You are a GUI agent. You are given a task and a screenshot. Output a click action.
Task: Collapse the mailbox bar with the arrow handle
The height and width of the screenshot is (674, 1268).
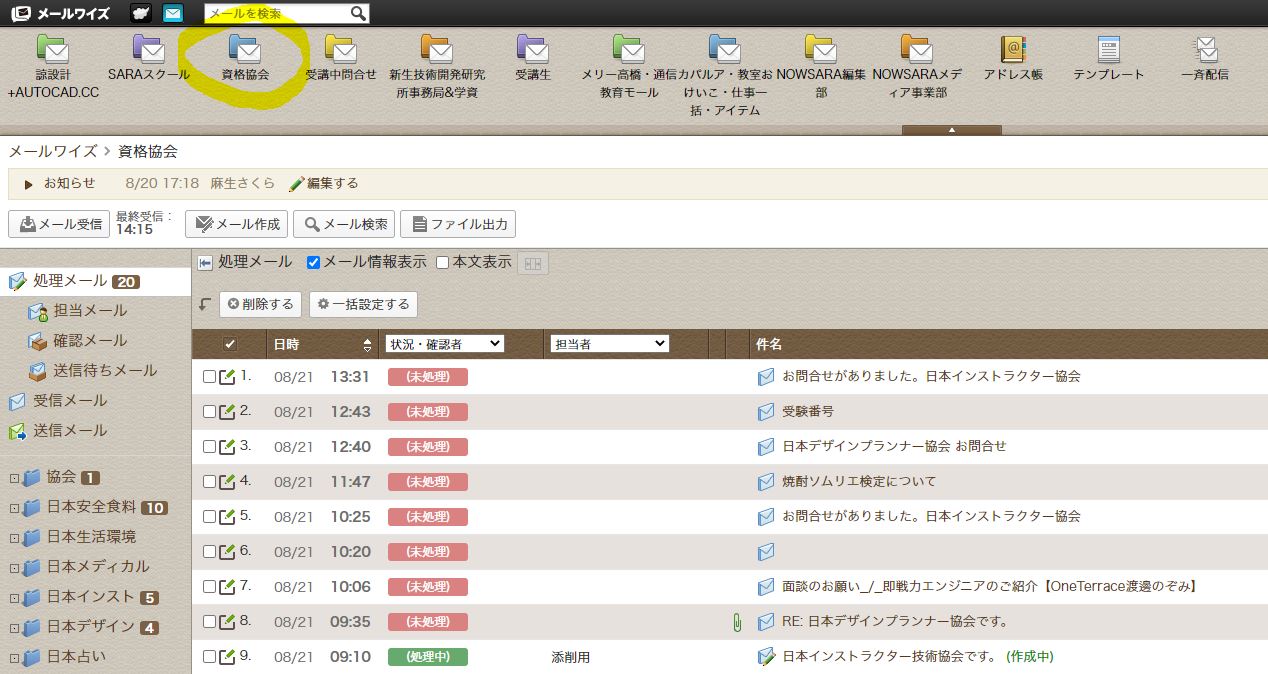click(x=951, y=130)
